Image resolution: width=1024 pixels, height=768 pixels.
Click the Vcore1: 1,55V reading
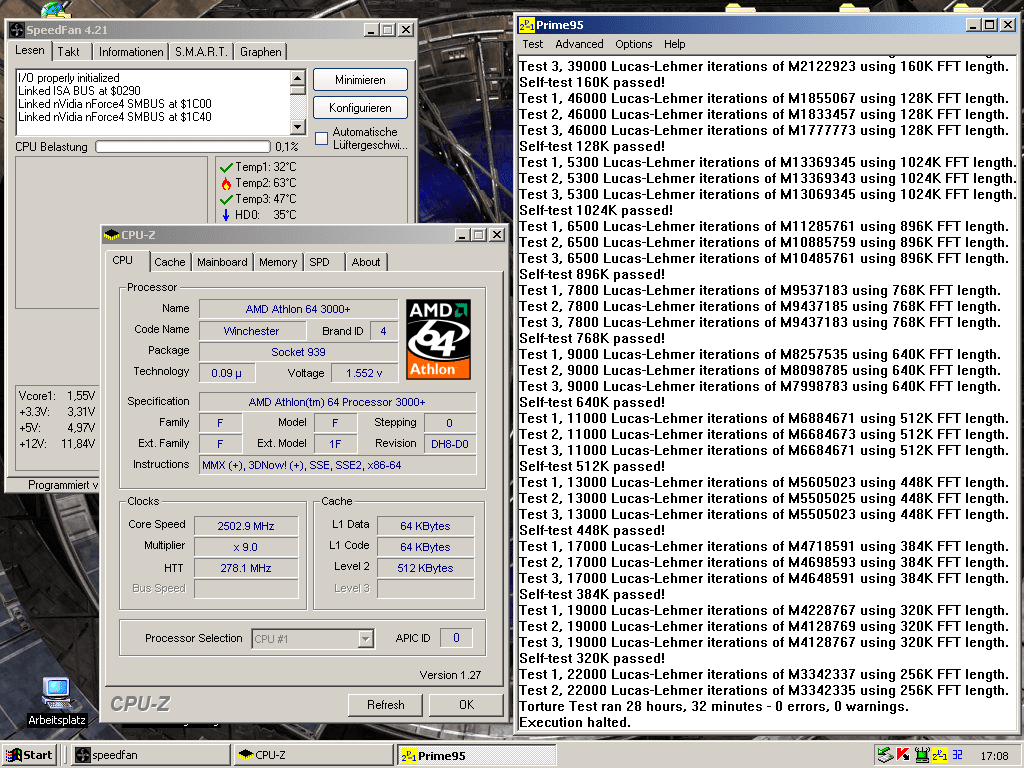point(57,396)
